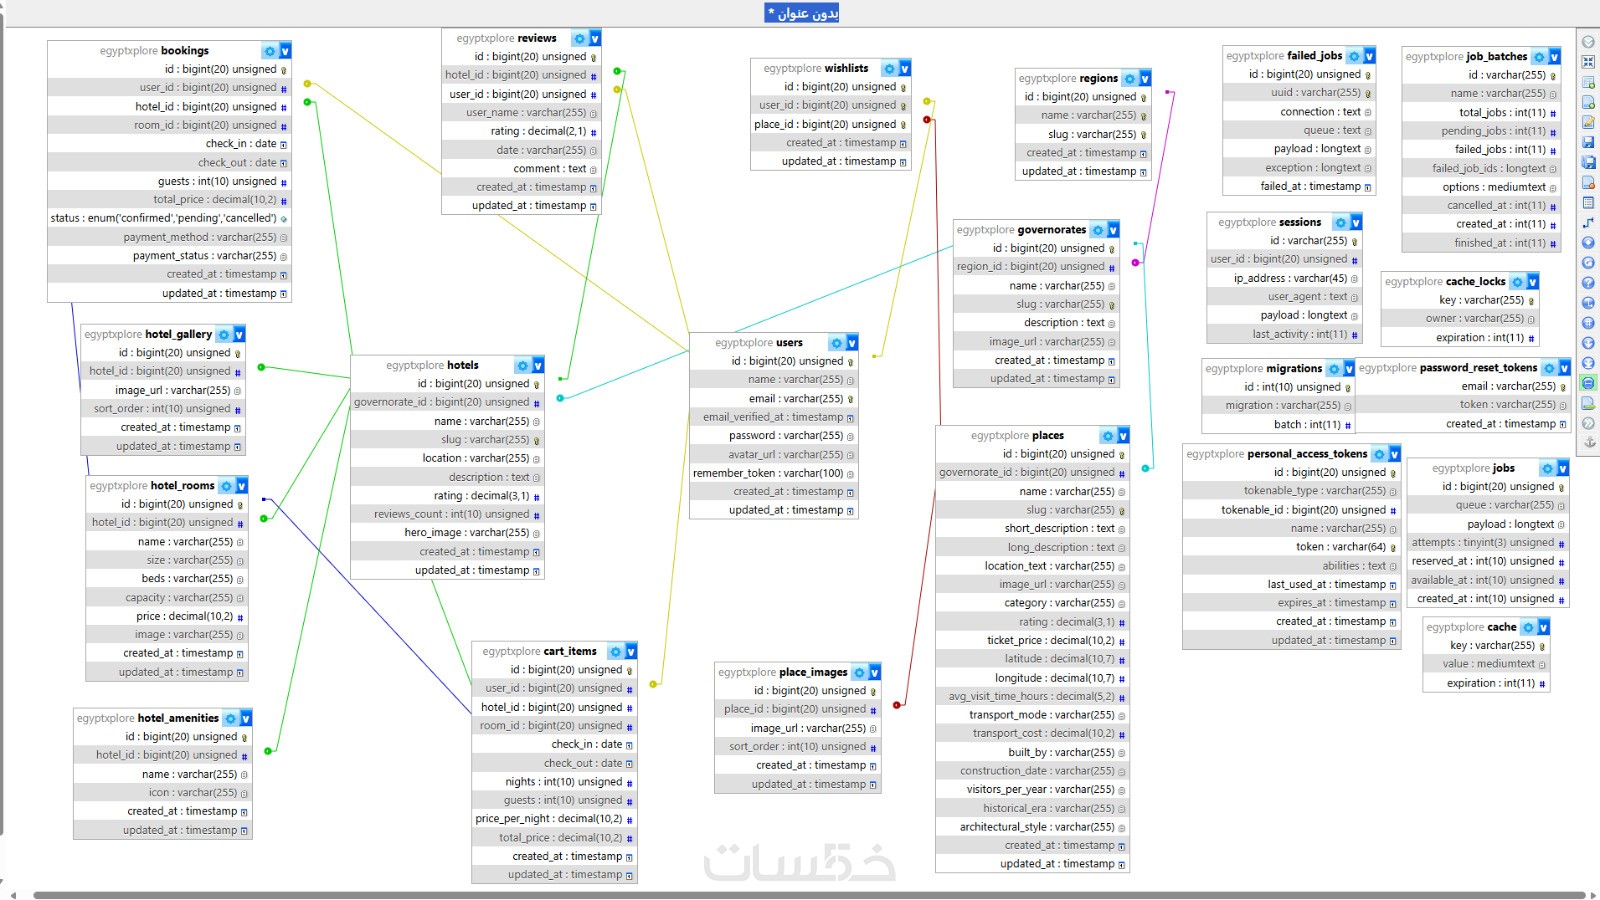Click the 'egyptxplore hotel_amenities' table title
1600x900 pixels.
(x=148, y=718)
